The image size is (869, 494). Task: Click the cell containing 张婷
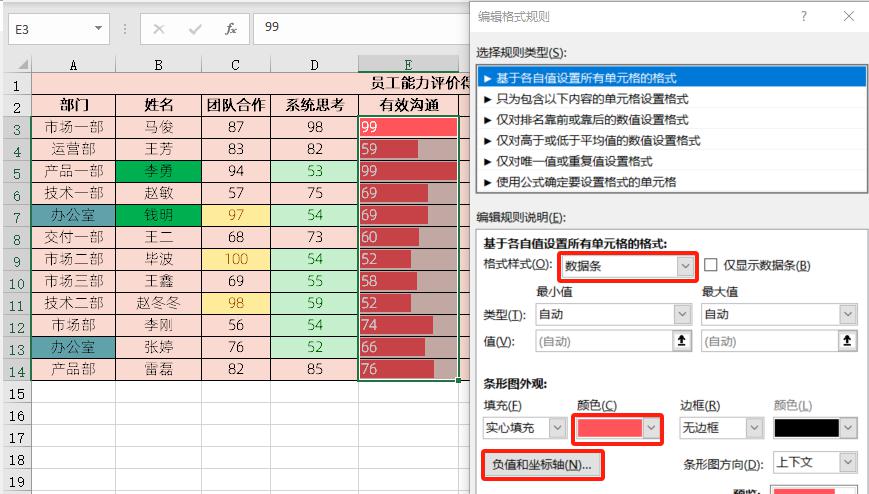(159, 347)
